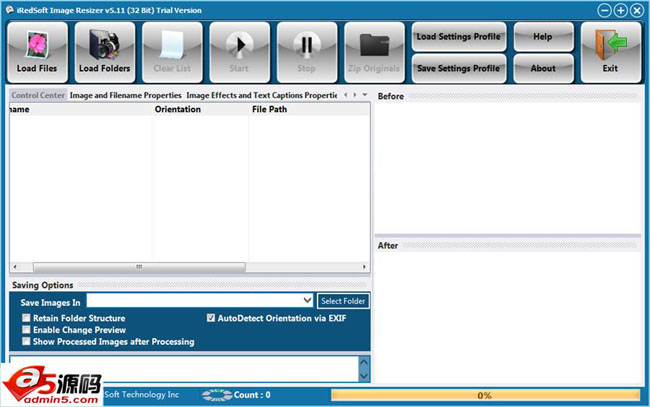The width and height of the screenshot is (650, 407).
Task: Click the spinner icon beside Count
Action: [x=217, y=395]
